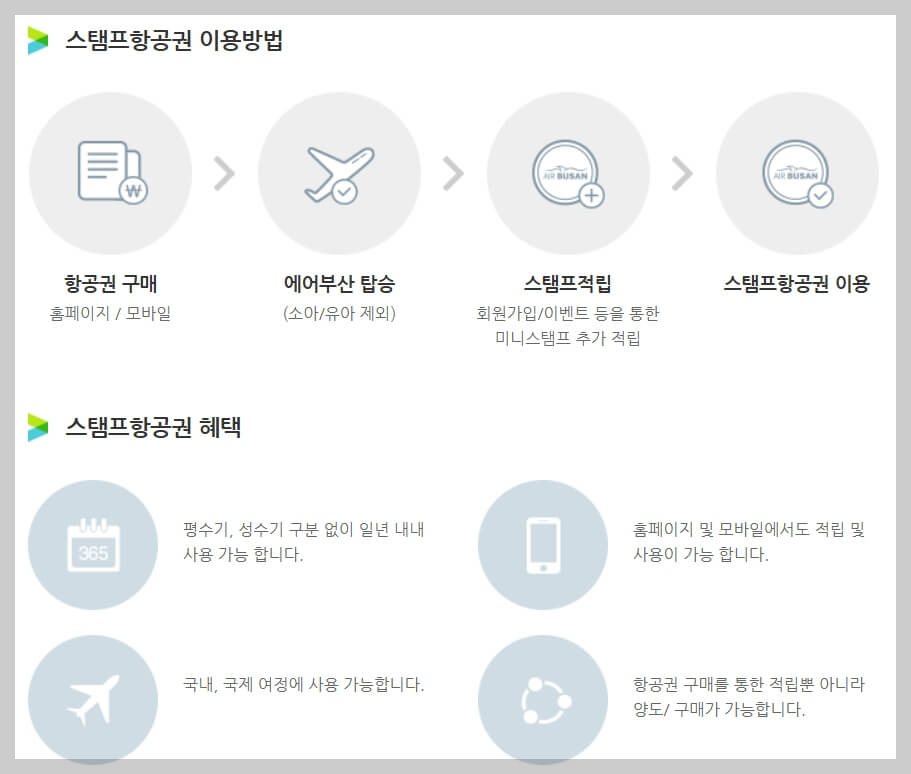This screenshot has width=911, height=774.
Task: Open the 스탬프항공권 이용방법 section heading
Action: [x=175, y=40]
